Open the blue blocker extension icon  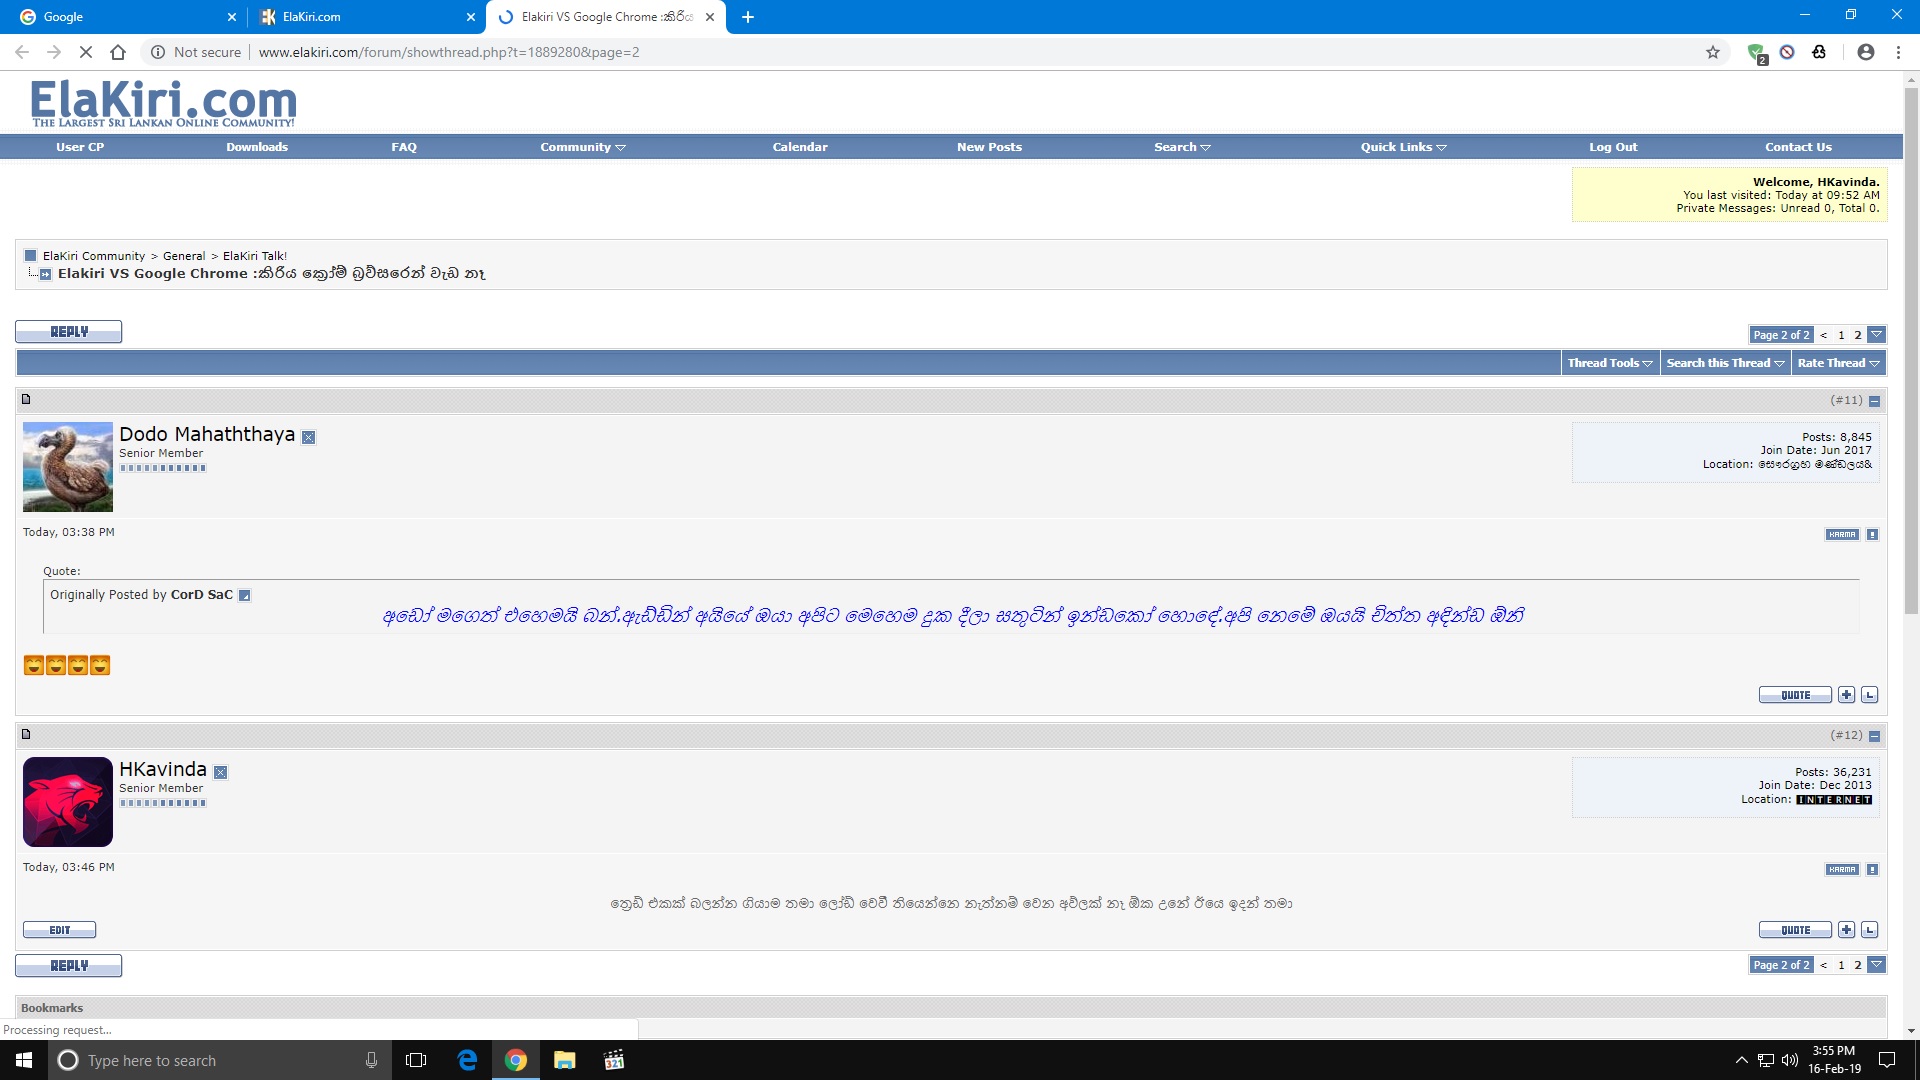point(1787,52)
